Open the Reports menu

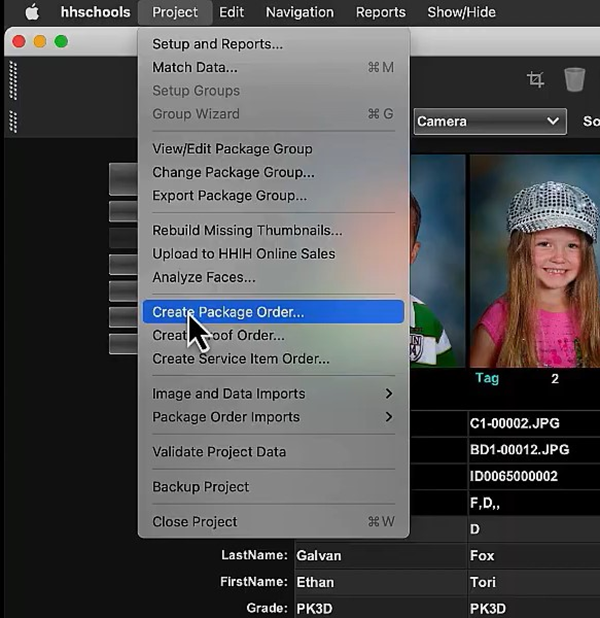tap(380, 12)
